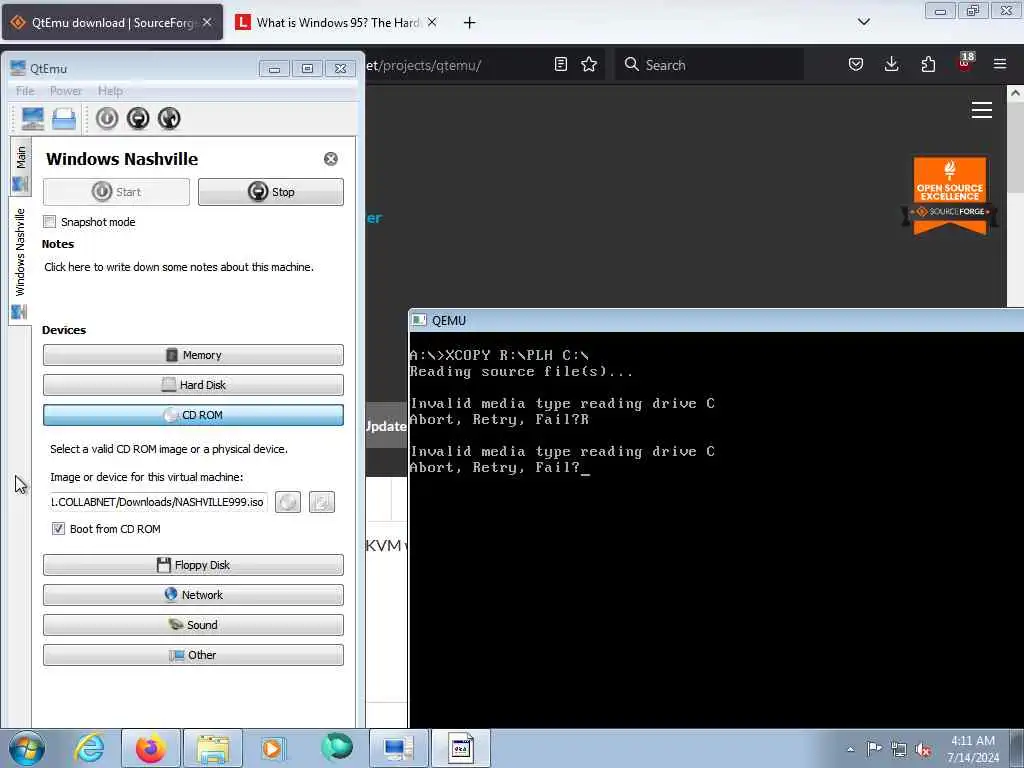This screenshot has height=768, width=1024.
Task: Expand the Sound device section
Action: (193, 625)
